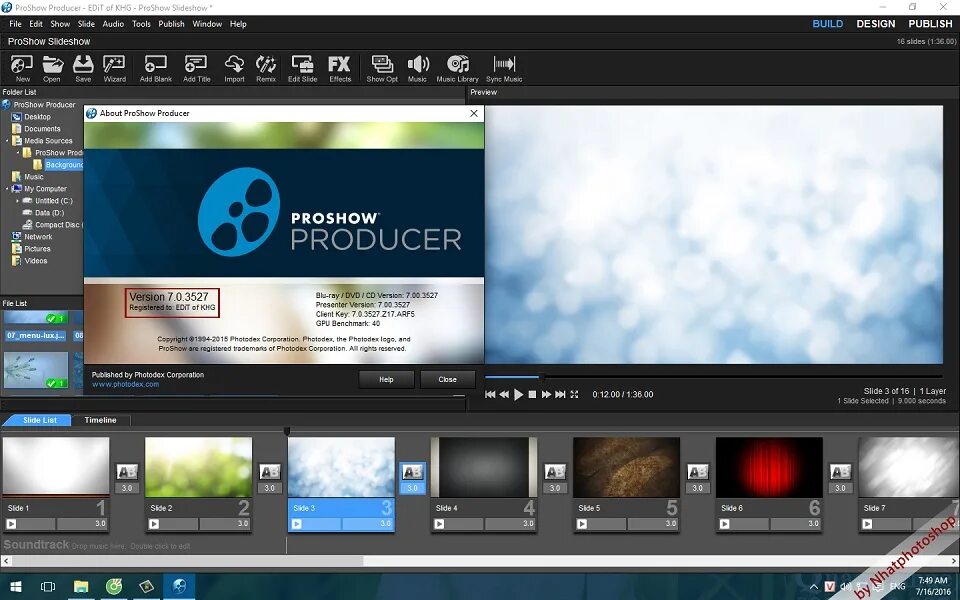
Task: Open ProShow app in Windows taskbar
Action: pyautogui.click(x=179, y=587)
